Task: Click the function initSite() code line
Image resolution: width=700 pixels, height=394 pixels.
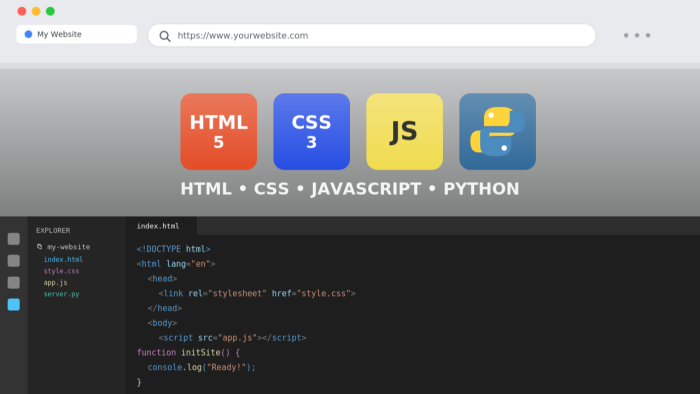Action: coord(188,353)
